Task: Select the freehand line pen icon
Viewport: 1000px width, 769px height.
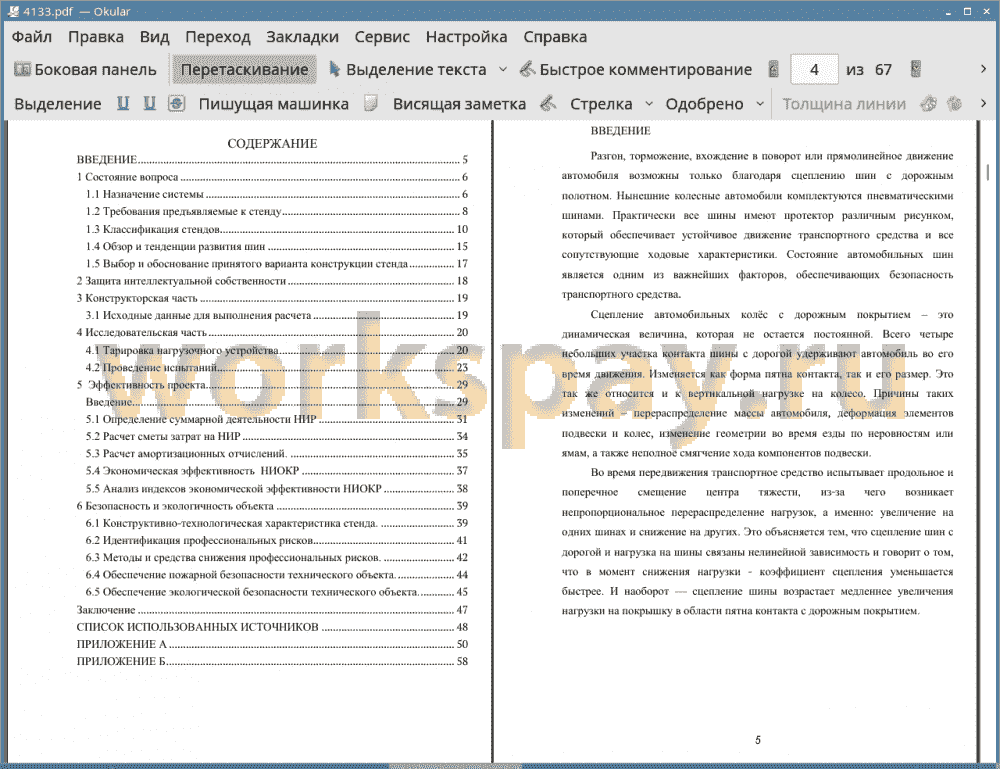Action: (548, 104)
